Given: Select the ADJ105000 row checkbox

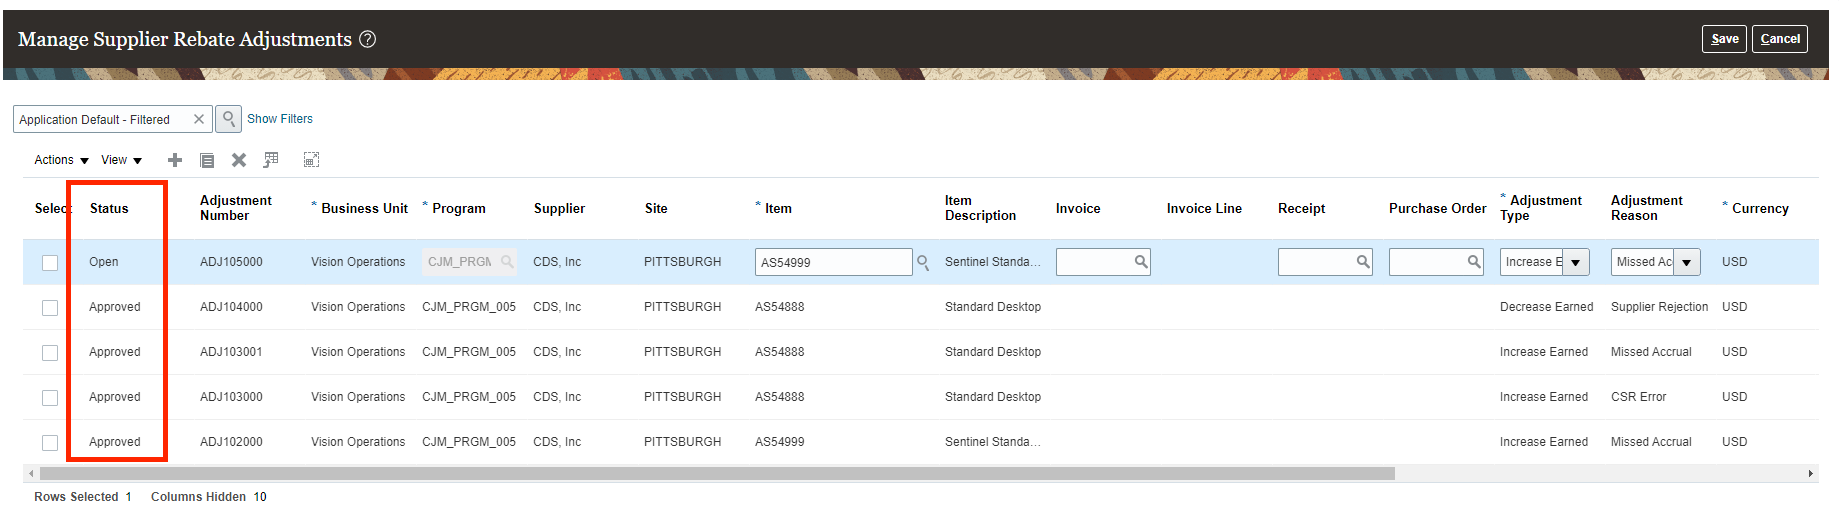Looking at the screenshot, I should point(50,263).
